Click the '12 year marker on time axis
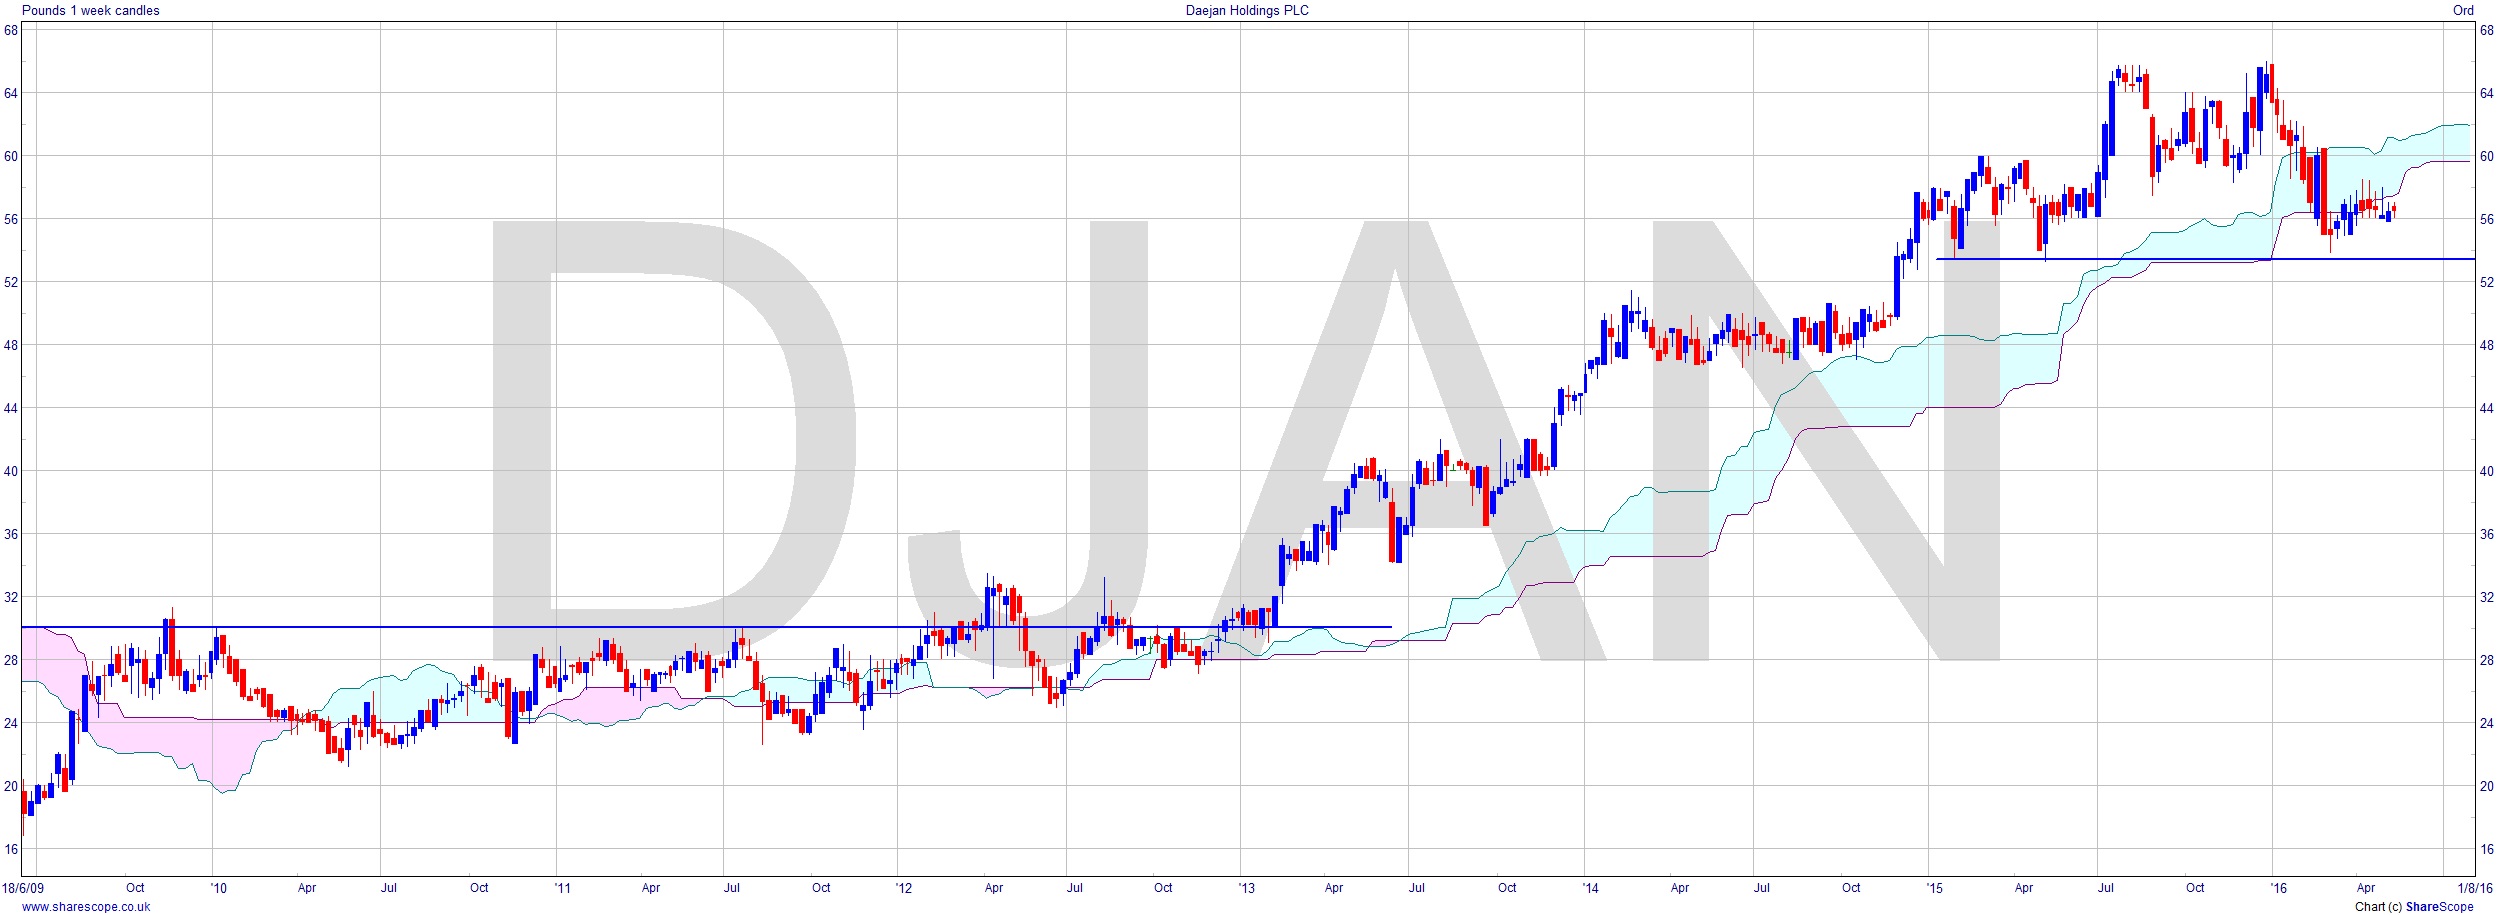The width and height of the screenshot is (2497, 915). 903,888
